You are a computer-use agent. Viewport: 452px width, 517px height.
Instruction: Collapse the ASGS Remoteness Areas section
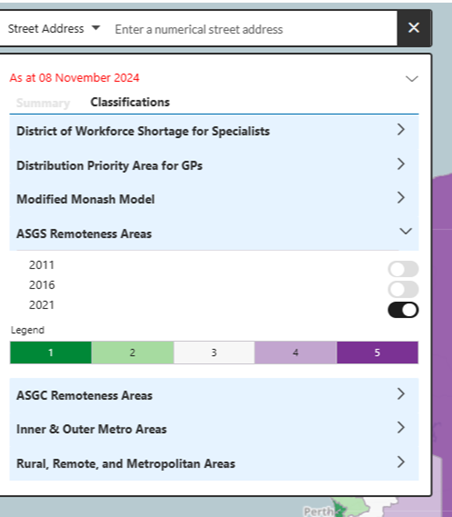214,233
